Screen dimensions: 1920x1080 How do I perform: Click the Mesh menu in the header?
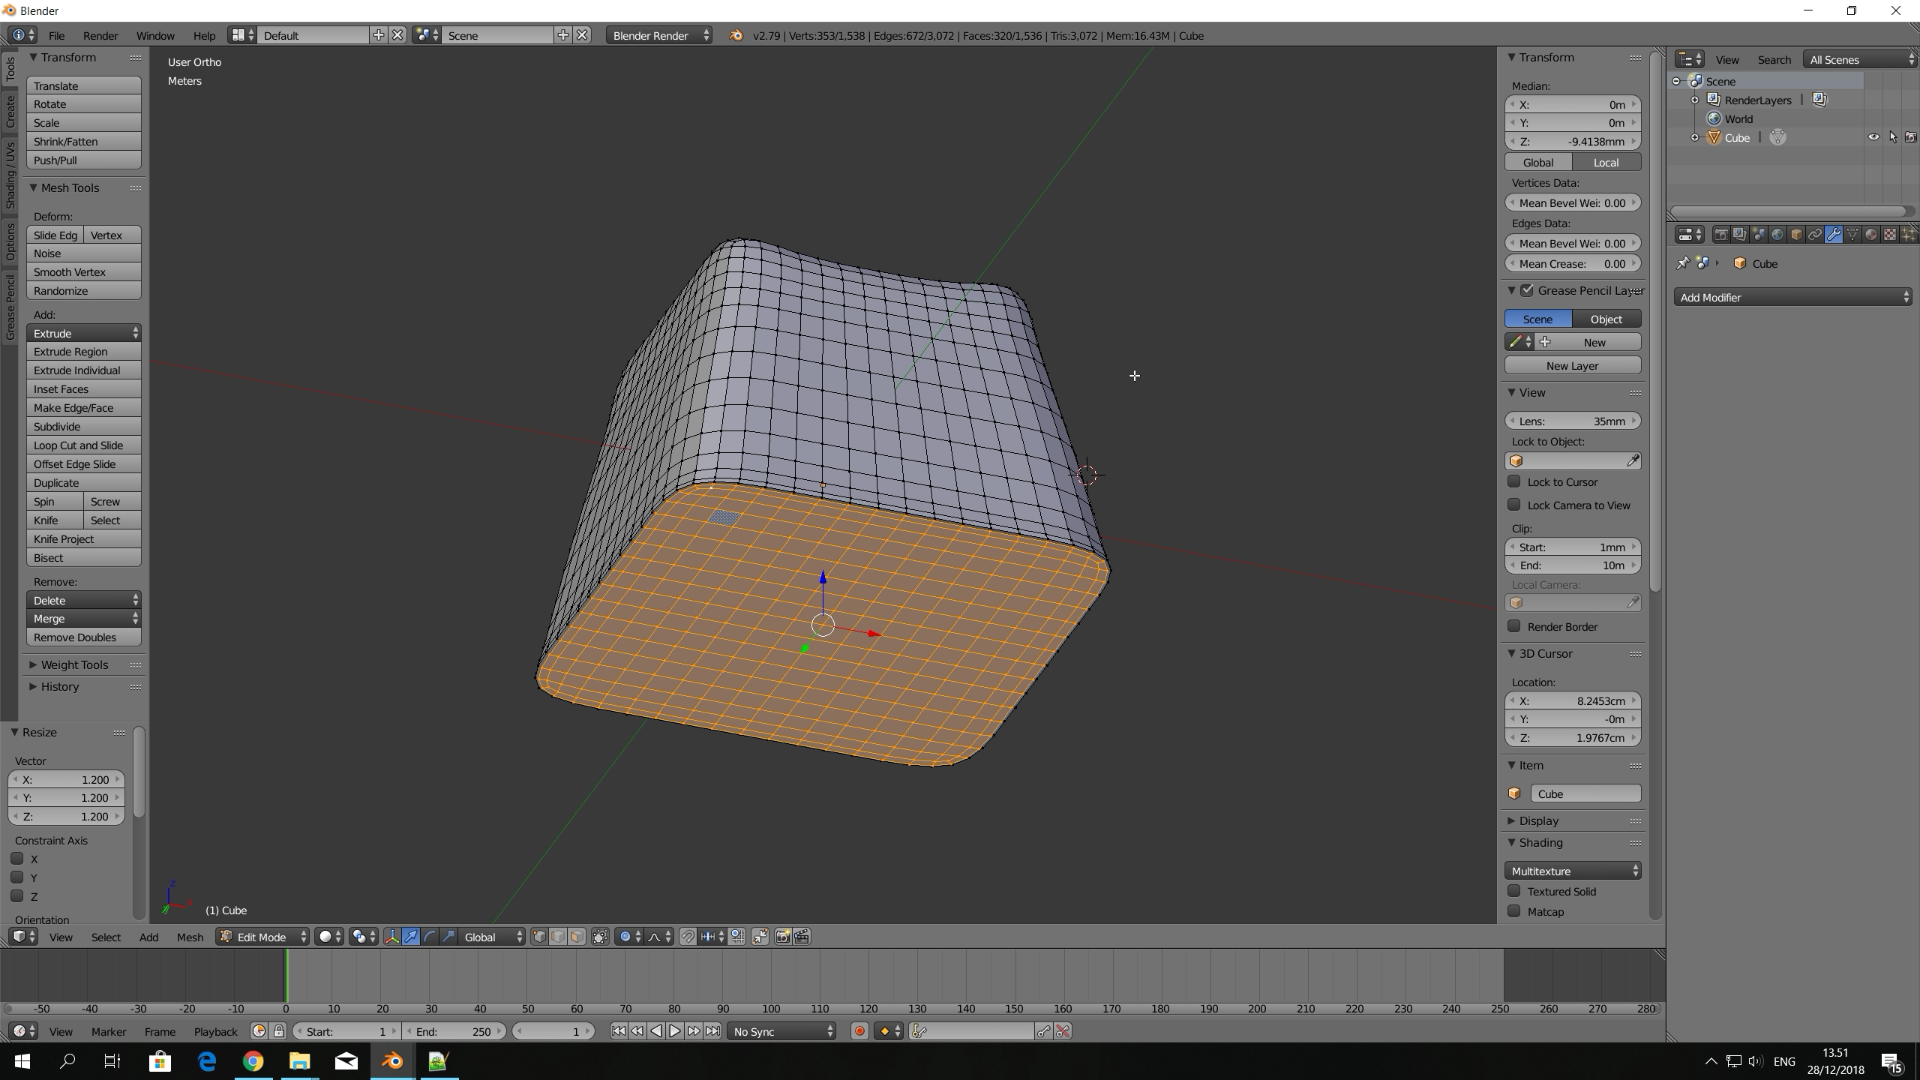(x=190, y=936)
